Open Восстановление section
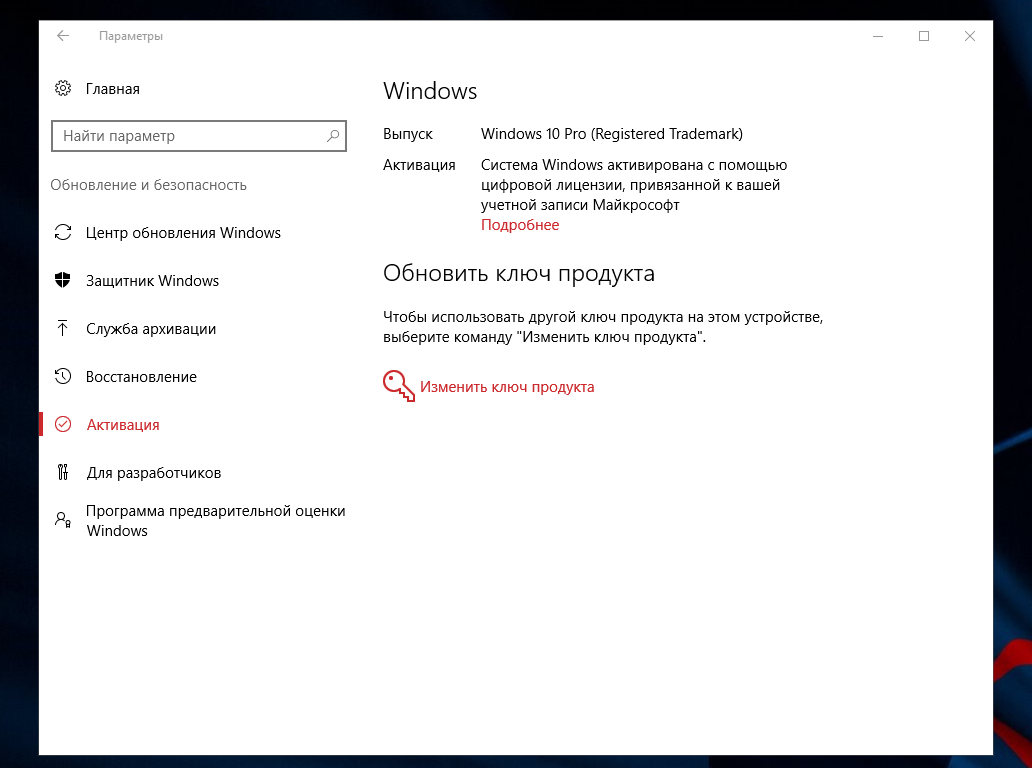This screenshot has width=1032, height=768. coord(141,377)
